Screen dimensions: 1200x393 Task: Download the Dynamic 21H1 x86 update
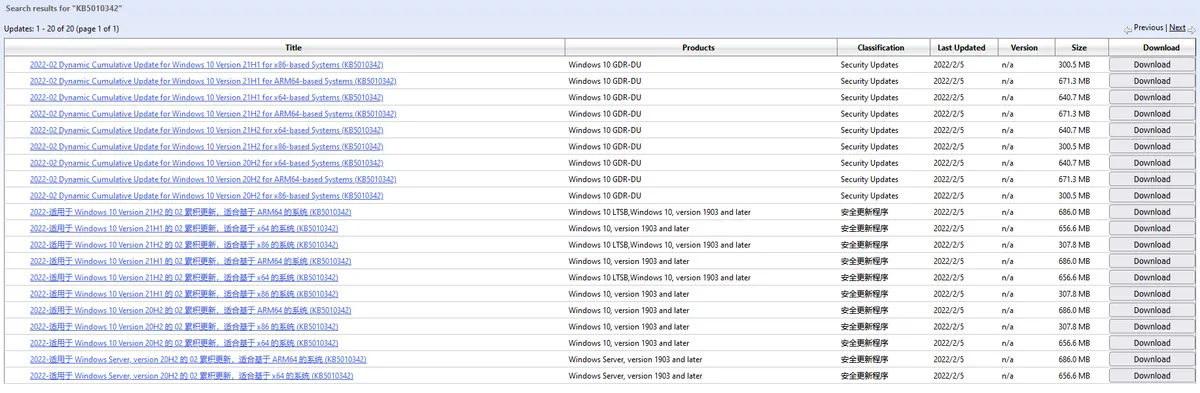[x=1152, y=64]
